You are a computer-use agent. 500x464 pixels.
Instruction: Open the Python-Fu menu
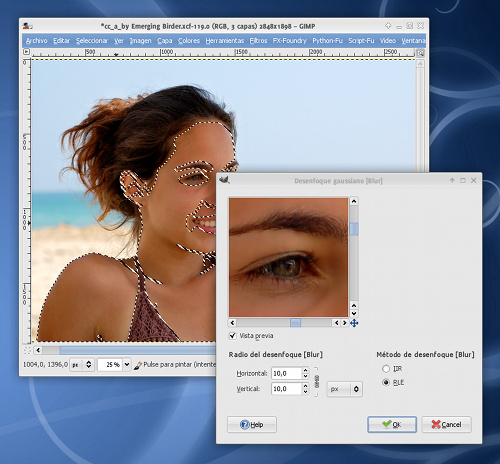(x=327, y=41)
